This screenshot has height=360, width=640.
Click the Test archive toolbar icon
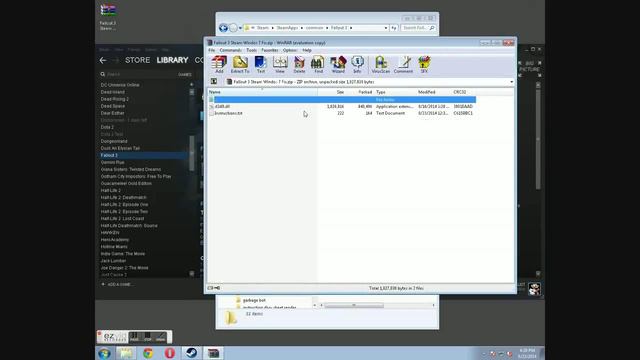click(260, 64)
